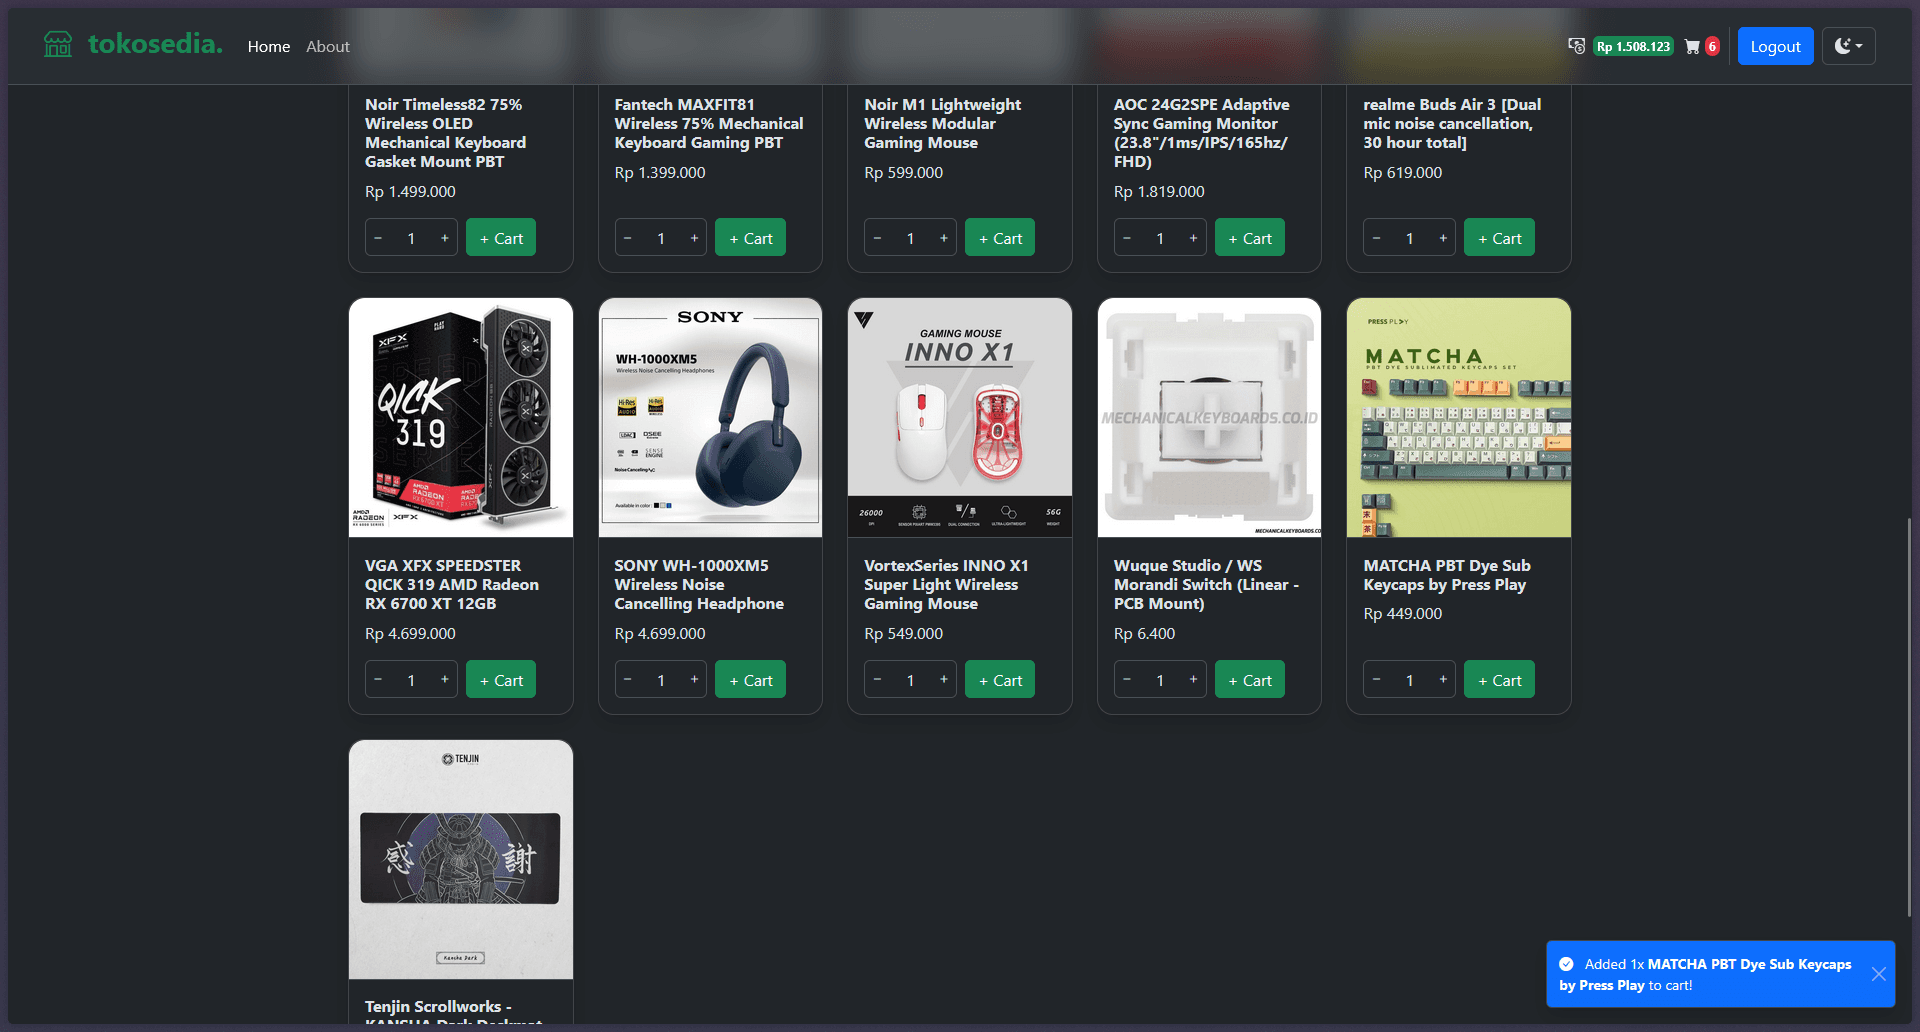Increase quantity of MATCHA PBT Keycaps
The height and width of the screenshot is (1032, 1920).
(x=1443, y=680)
